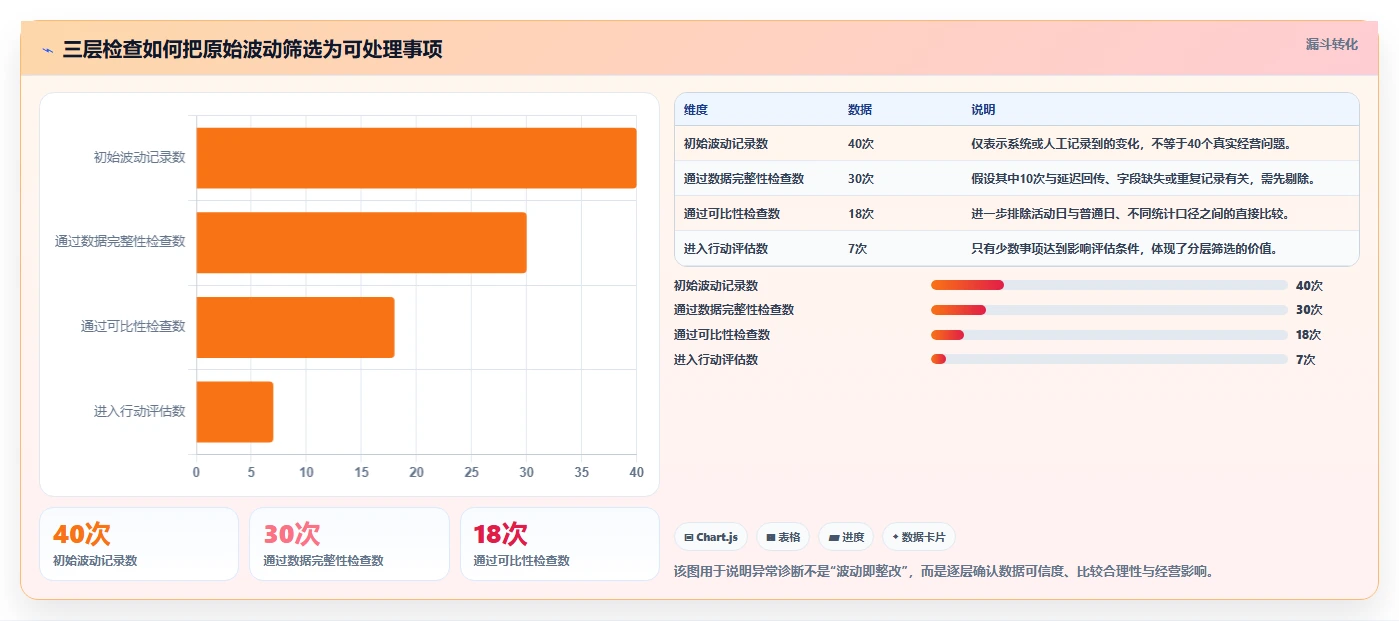Viewport: 1399px width, 621px height.
Task: Click the 通过可比性检查数 y-axis label on chart
Action: coord(133,327)
